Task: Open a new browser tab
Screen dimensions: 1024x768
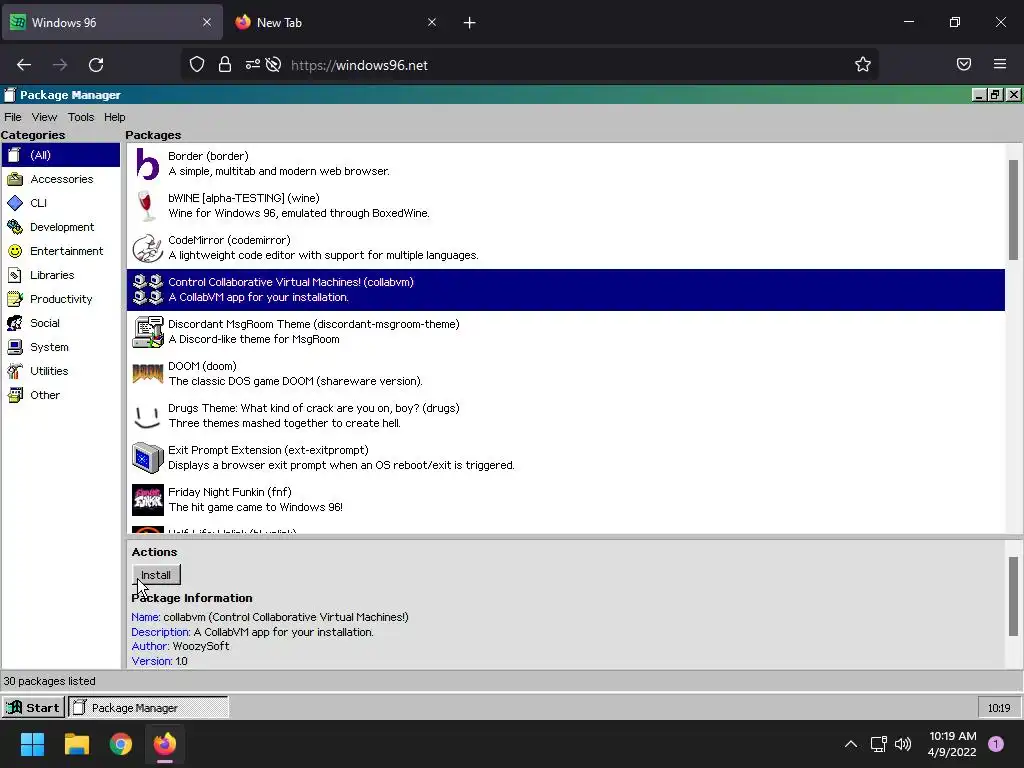Action: 470,23
